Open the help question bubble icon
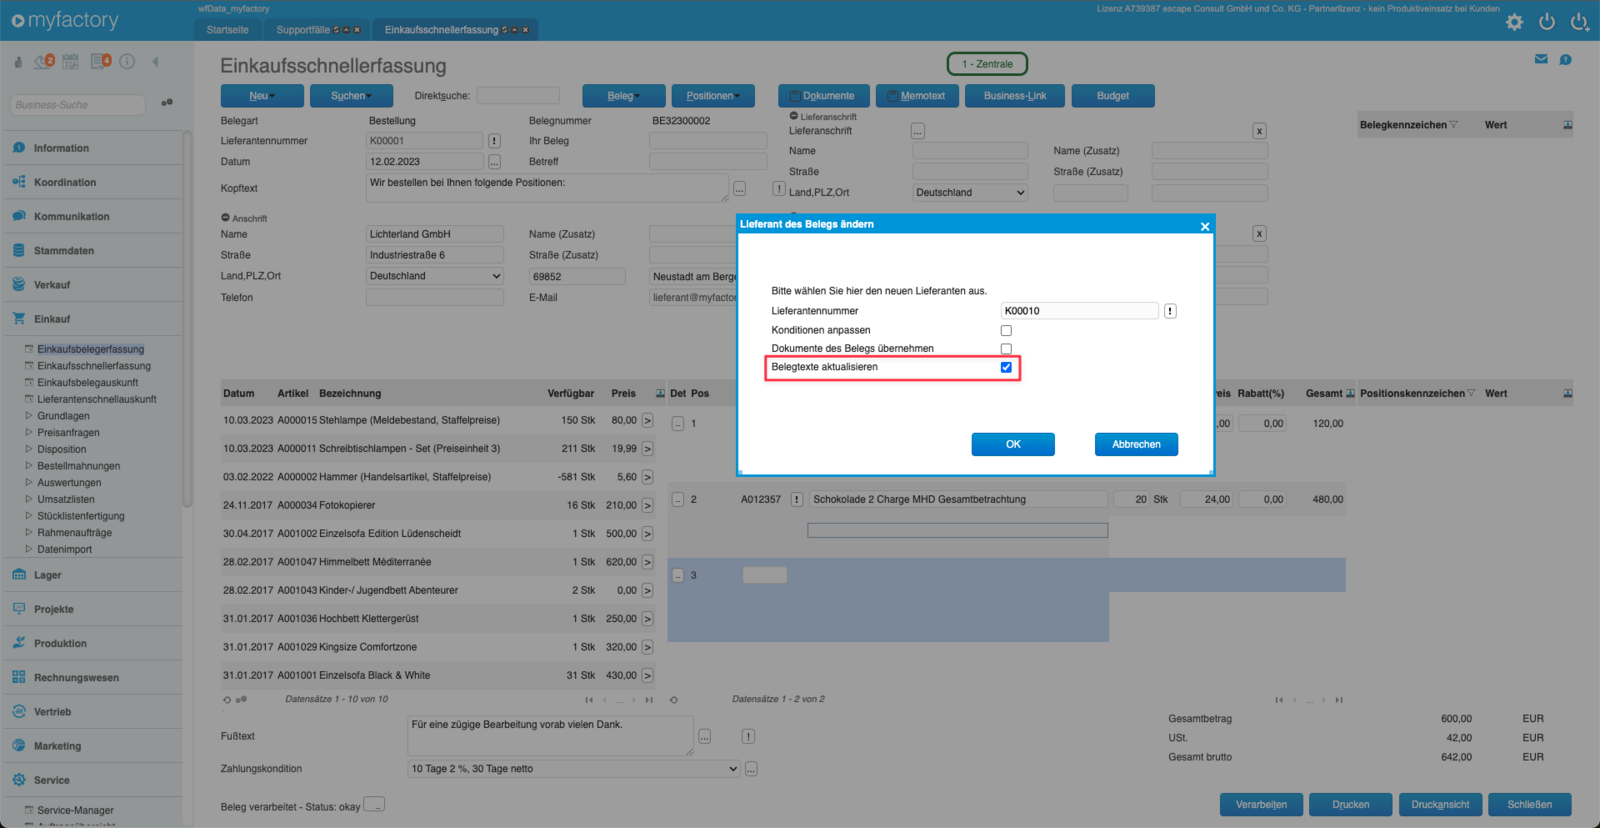Viewport: 1600px width, 828px height. click(x=1566, y=60)
